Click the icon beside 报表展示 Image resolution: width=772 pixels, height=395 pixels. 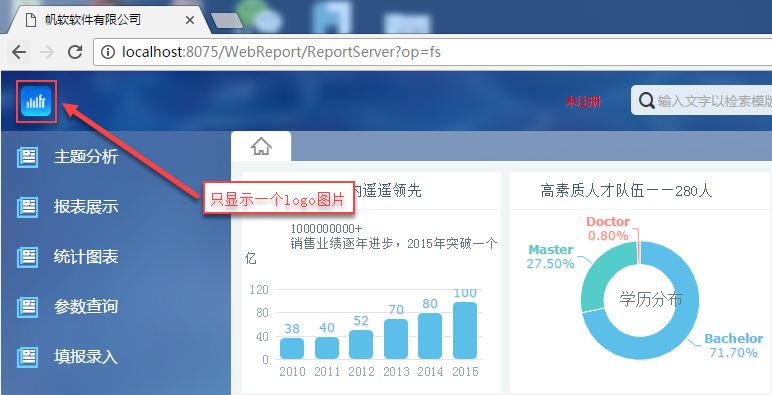[28, 207]
